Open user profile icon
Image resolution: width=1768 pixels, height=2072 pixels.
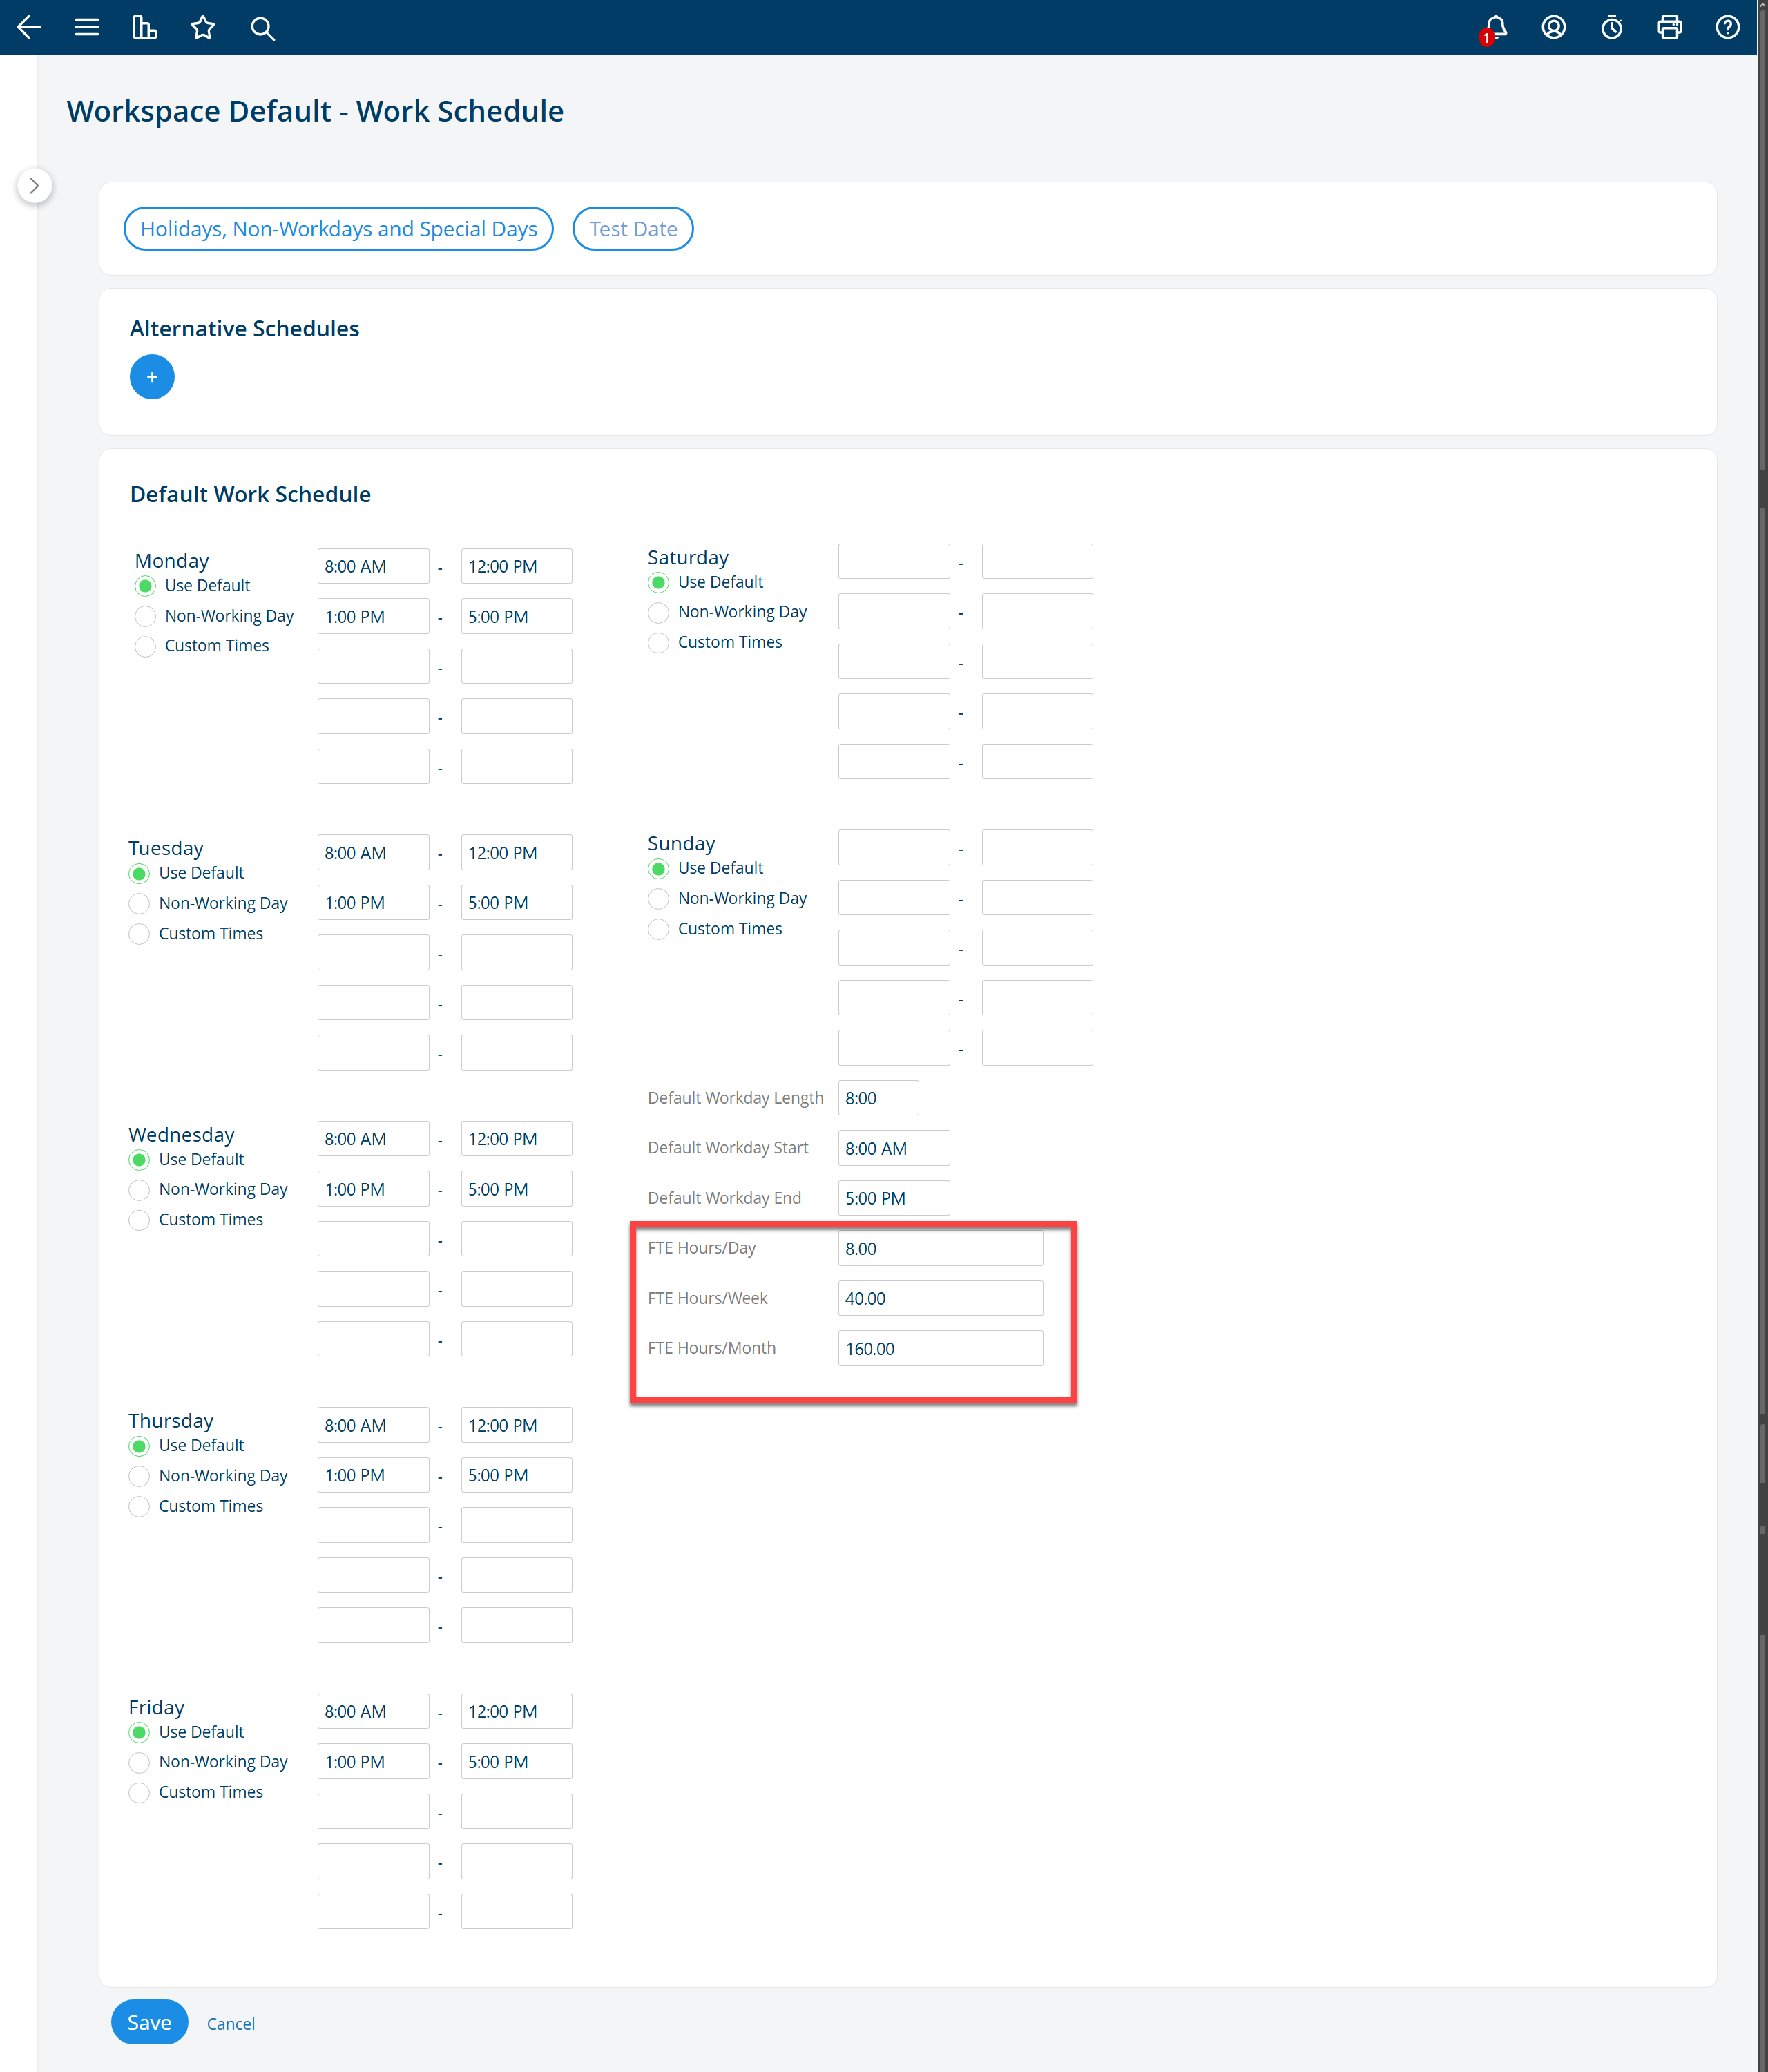point(1553,27)
